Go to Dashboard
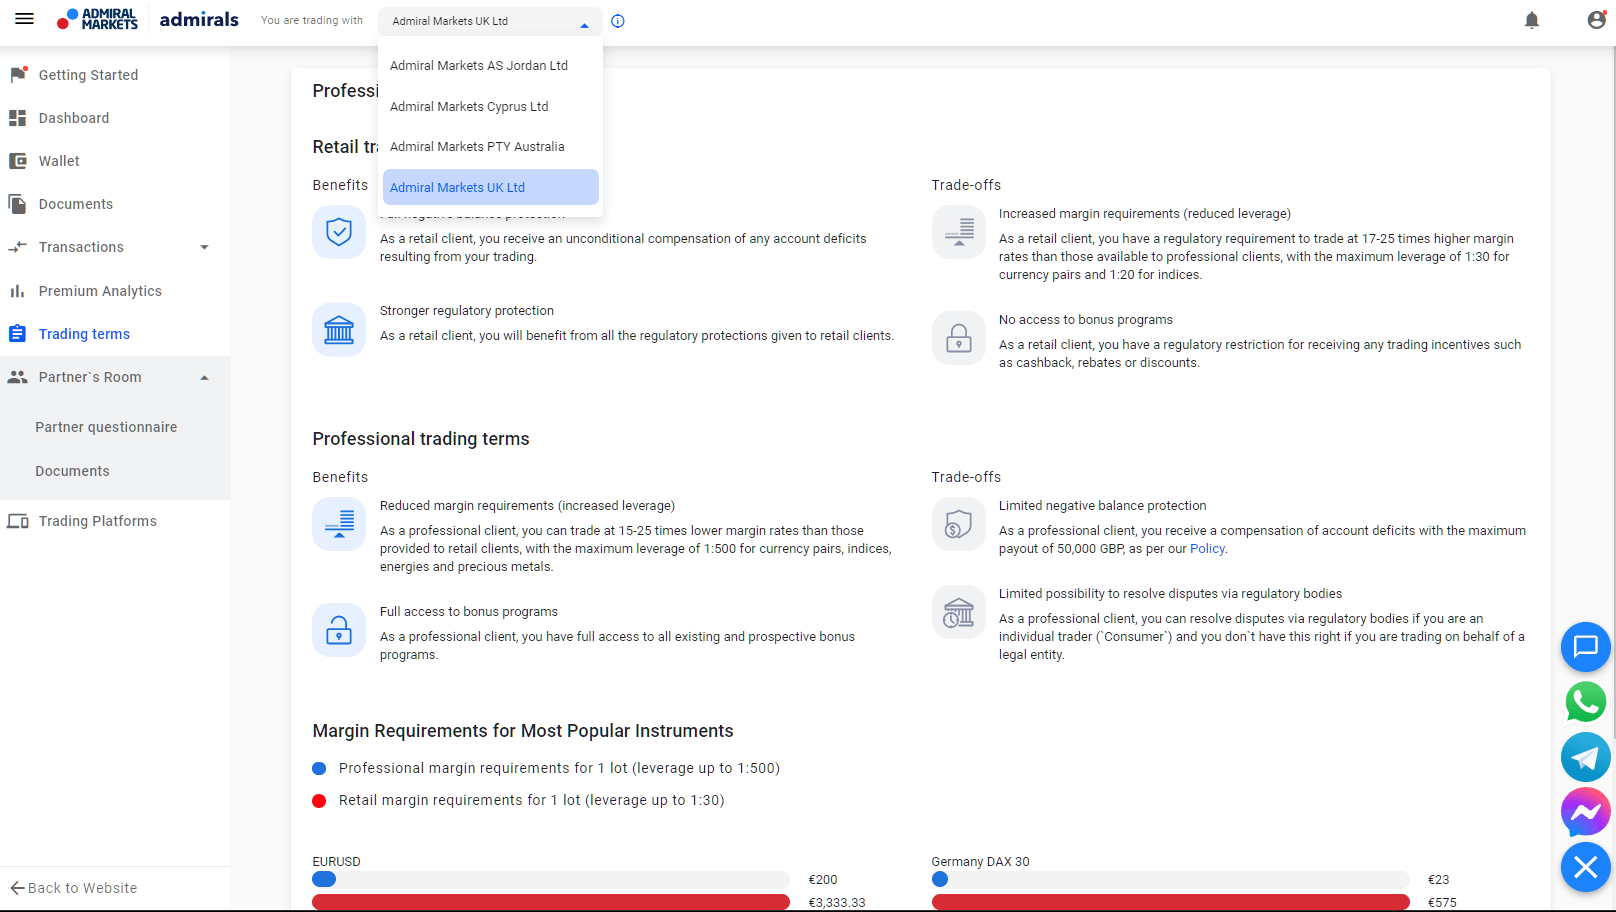The width and height of the screenshot is (1616, 912). [74, 118]
